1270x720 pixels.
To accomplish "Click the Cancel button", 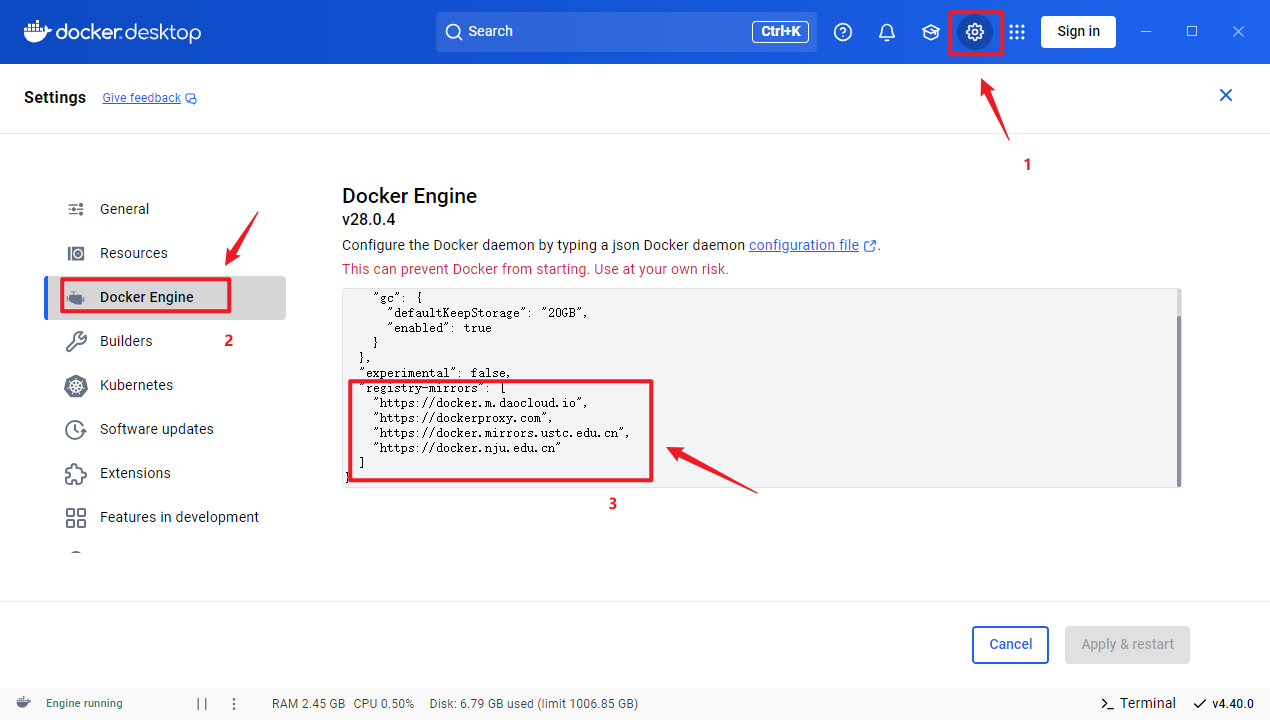I will (1010, 645).
